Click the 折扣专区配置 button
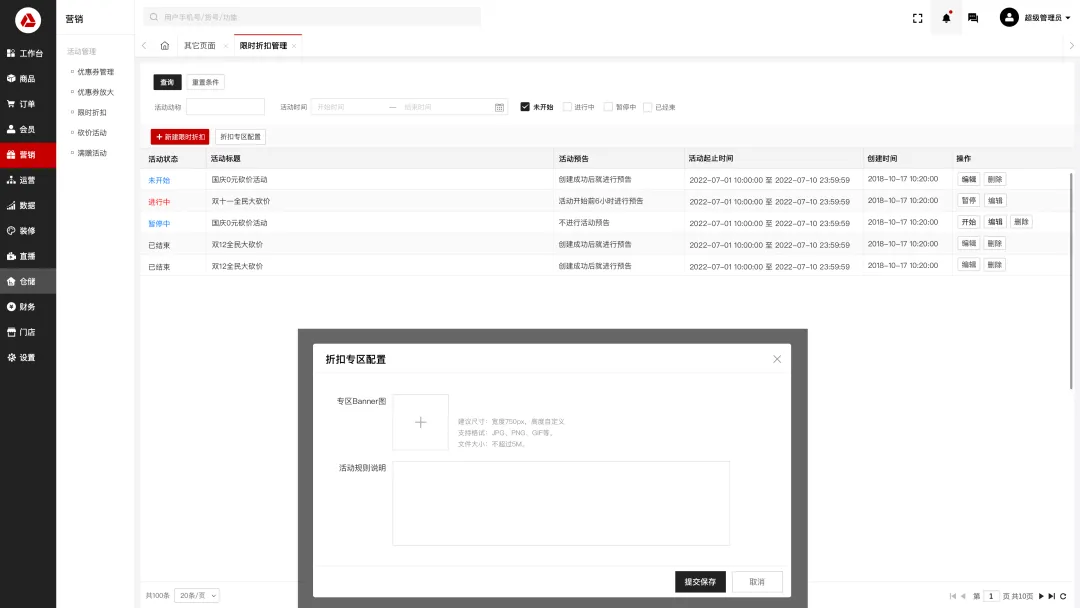The image size is (1080, 608). (x=240, y=137)
